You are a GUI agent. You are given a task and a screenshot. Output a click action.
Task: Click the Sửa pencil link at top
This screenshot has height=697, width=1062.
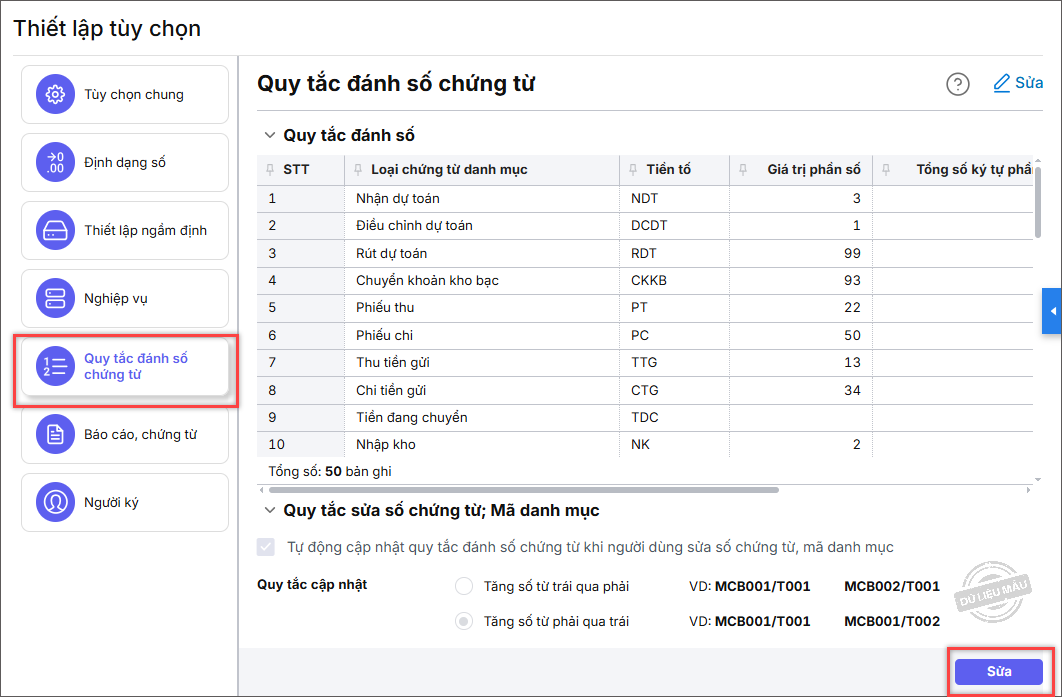(x=1018, y=83)
